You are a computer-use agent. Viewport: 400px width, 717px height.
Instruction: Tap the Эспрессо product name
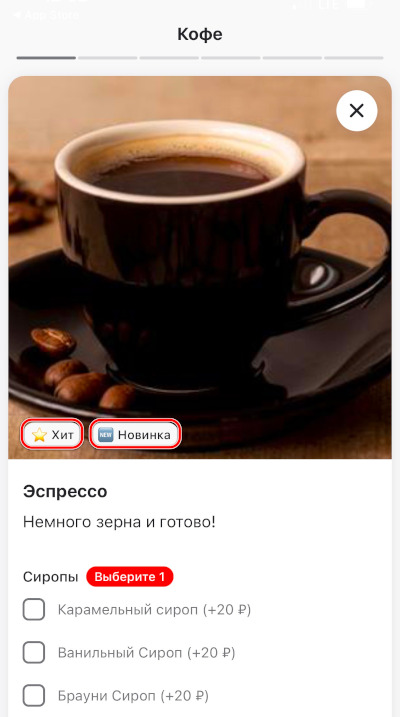click(x=65, y=492)
